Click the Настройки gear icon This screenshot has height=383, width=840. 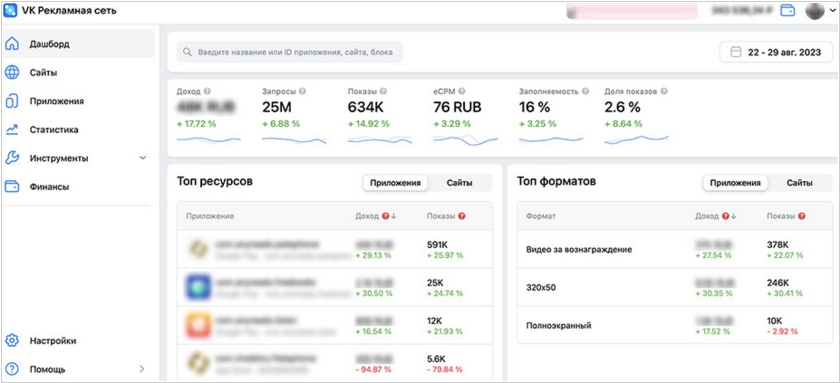click(x=12, y=341)
